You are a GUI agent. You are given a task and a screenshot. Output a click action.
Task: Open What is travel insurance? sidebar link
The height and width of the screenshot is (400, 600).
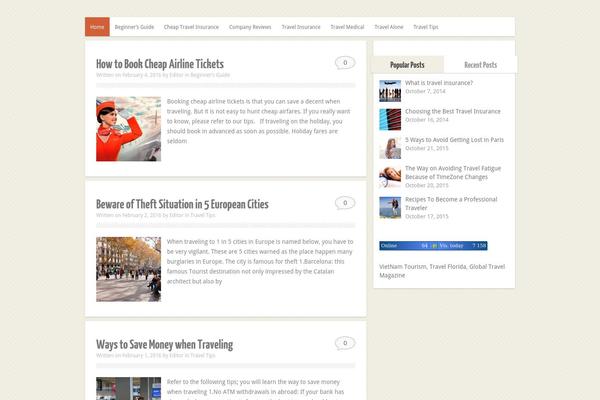pos(439,83)
